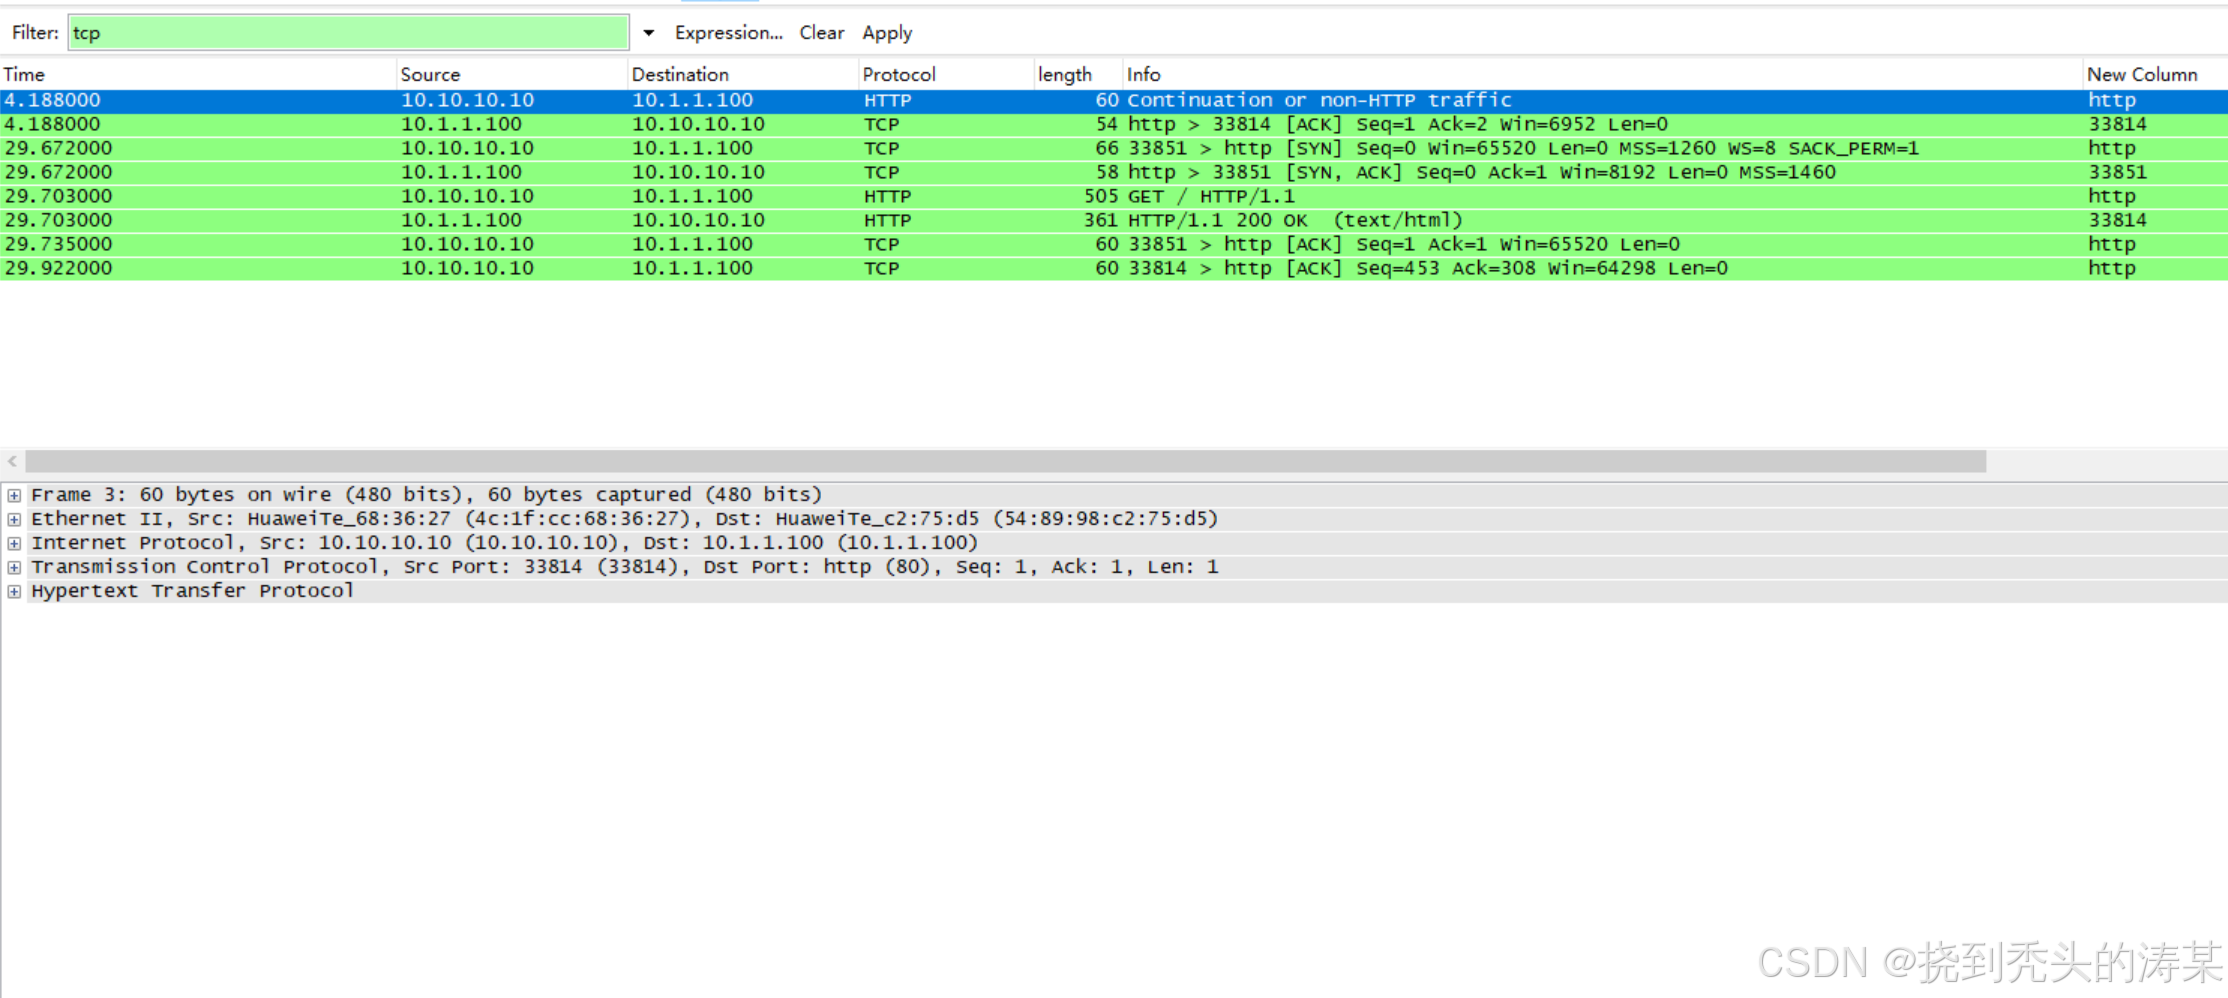This screenshot has width=2228, height=998.
Task: Sort by the Source column header
Action: 512,75
